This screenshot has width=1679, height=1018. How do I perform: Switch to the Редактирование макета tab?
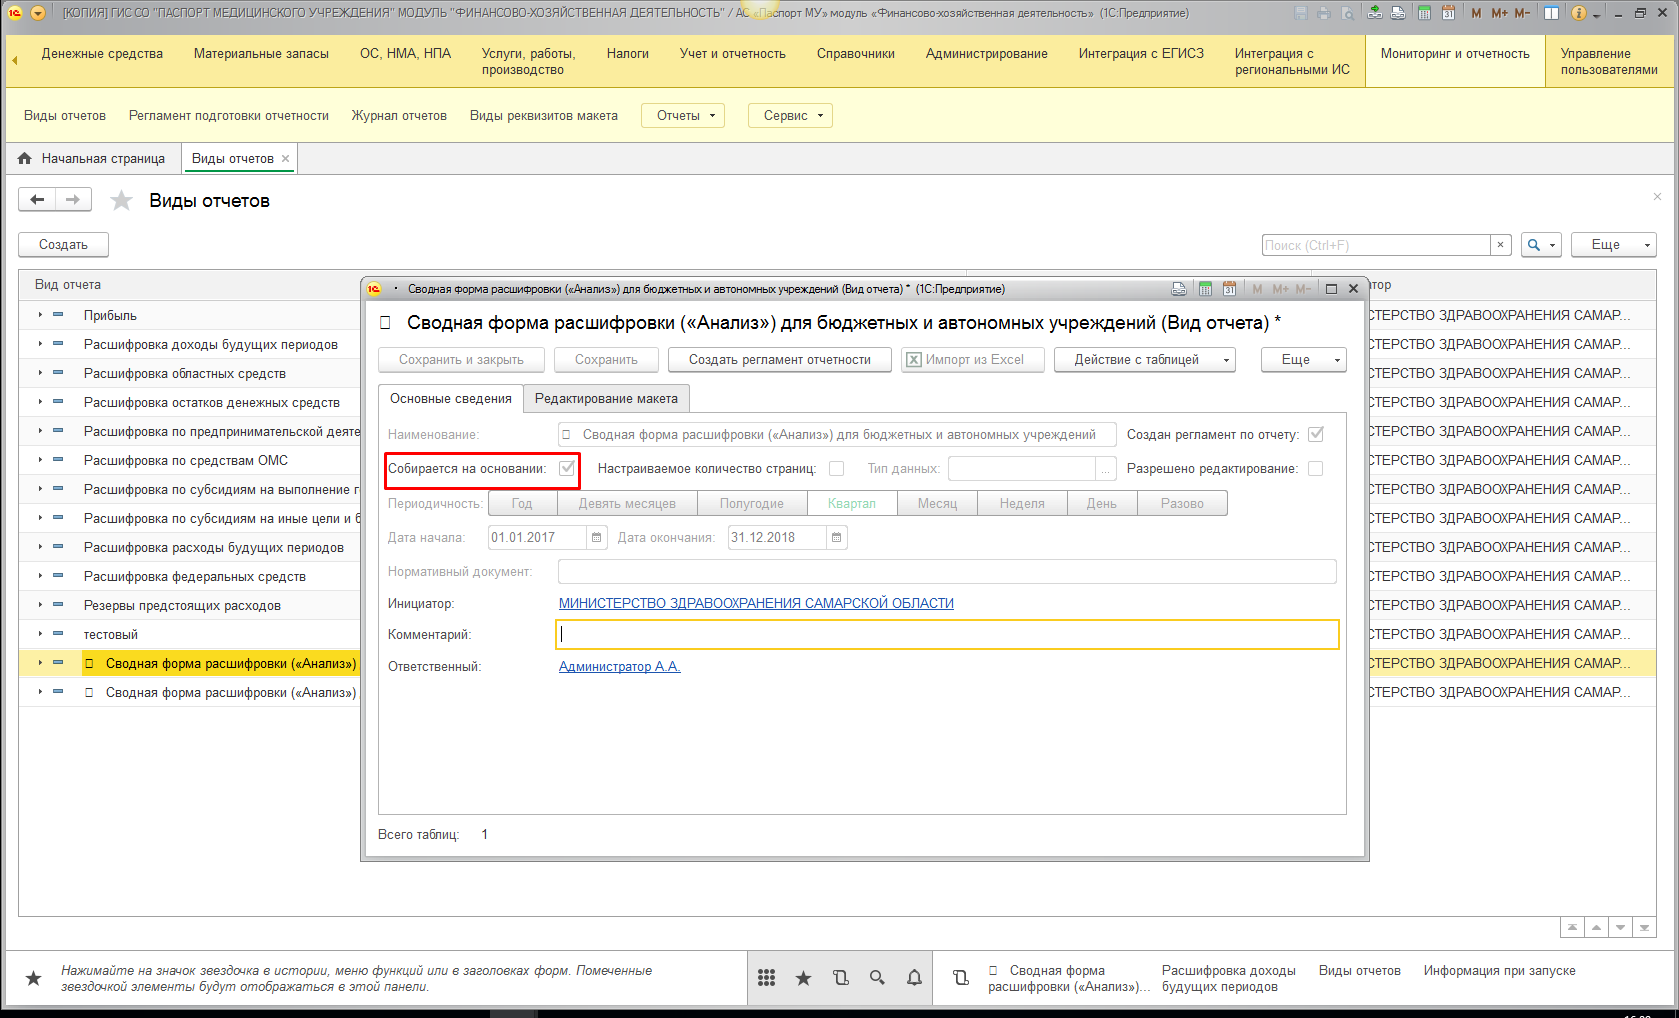(606, 399)
